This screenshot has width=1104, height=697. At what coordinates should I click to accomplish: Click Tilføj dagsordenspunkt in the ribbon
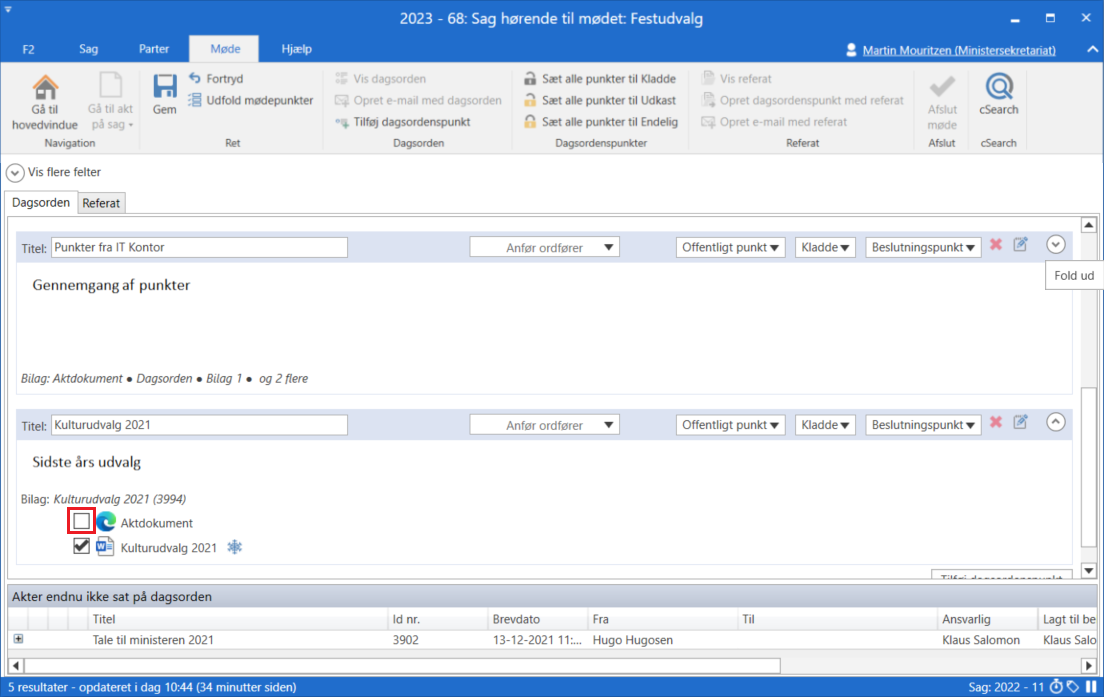tap(402, 122)
